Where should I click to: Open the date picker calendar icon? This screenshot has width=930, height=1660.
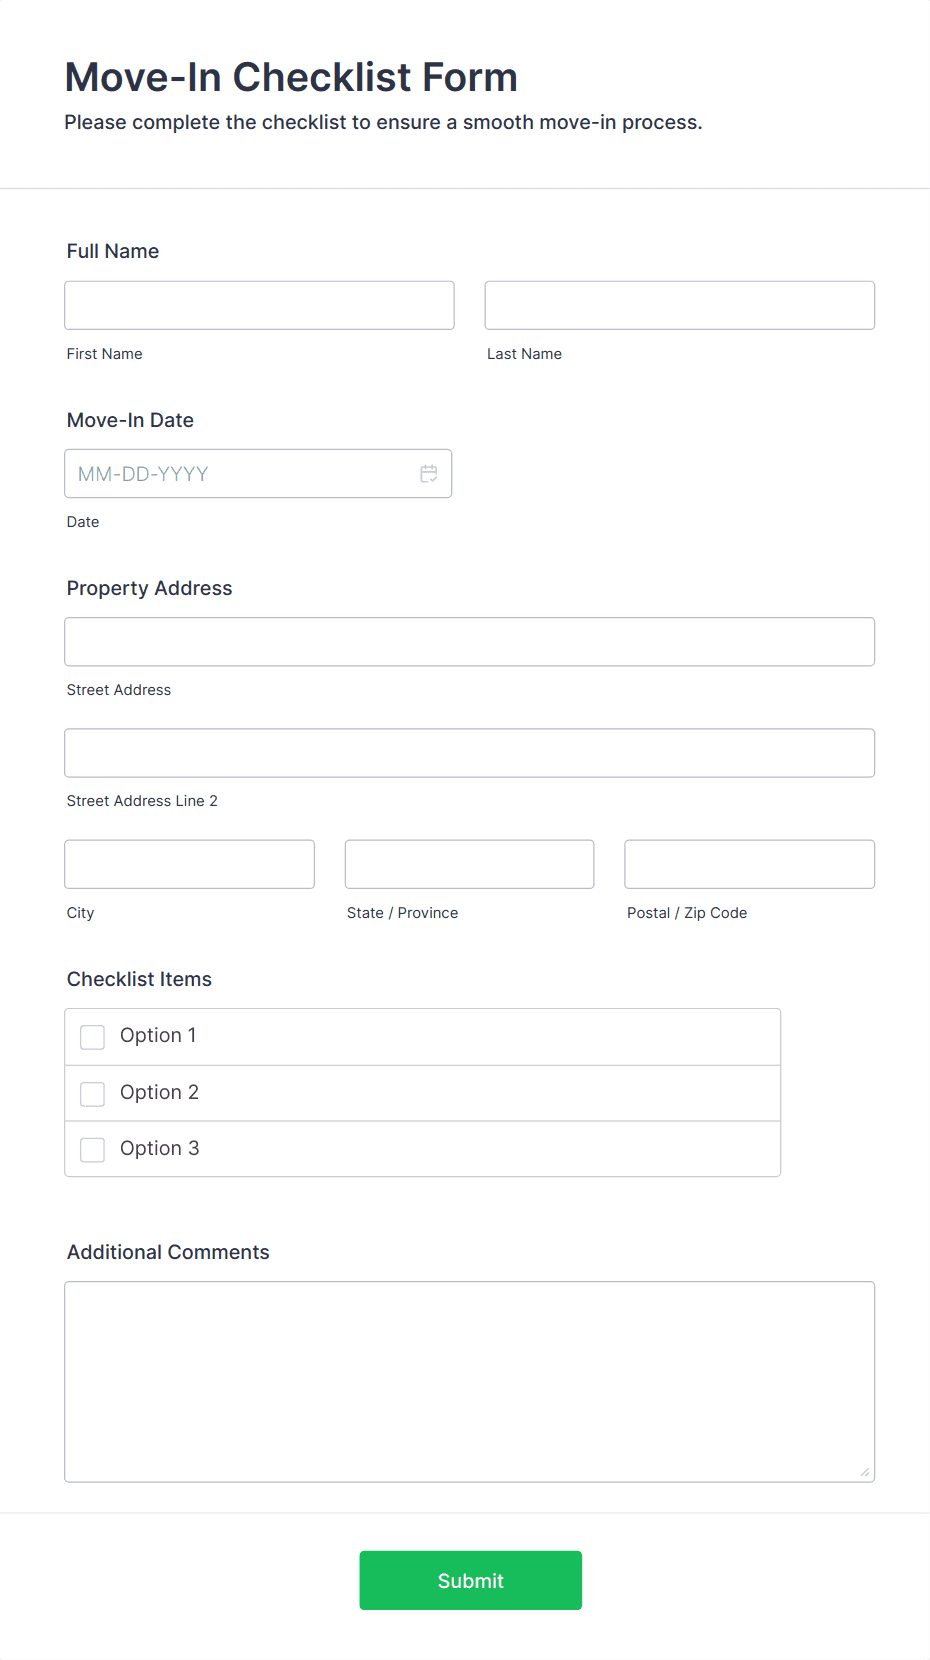pos(429,473)
